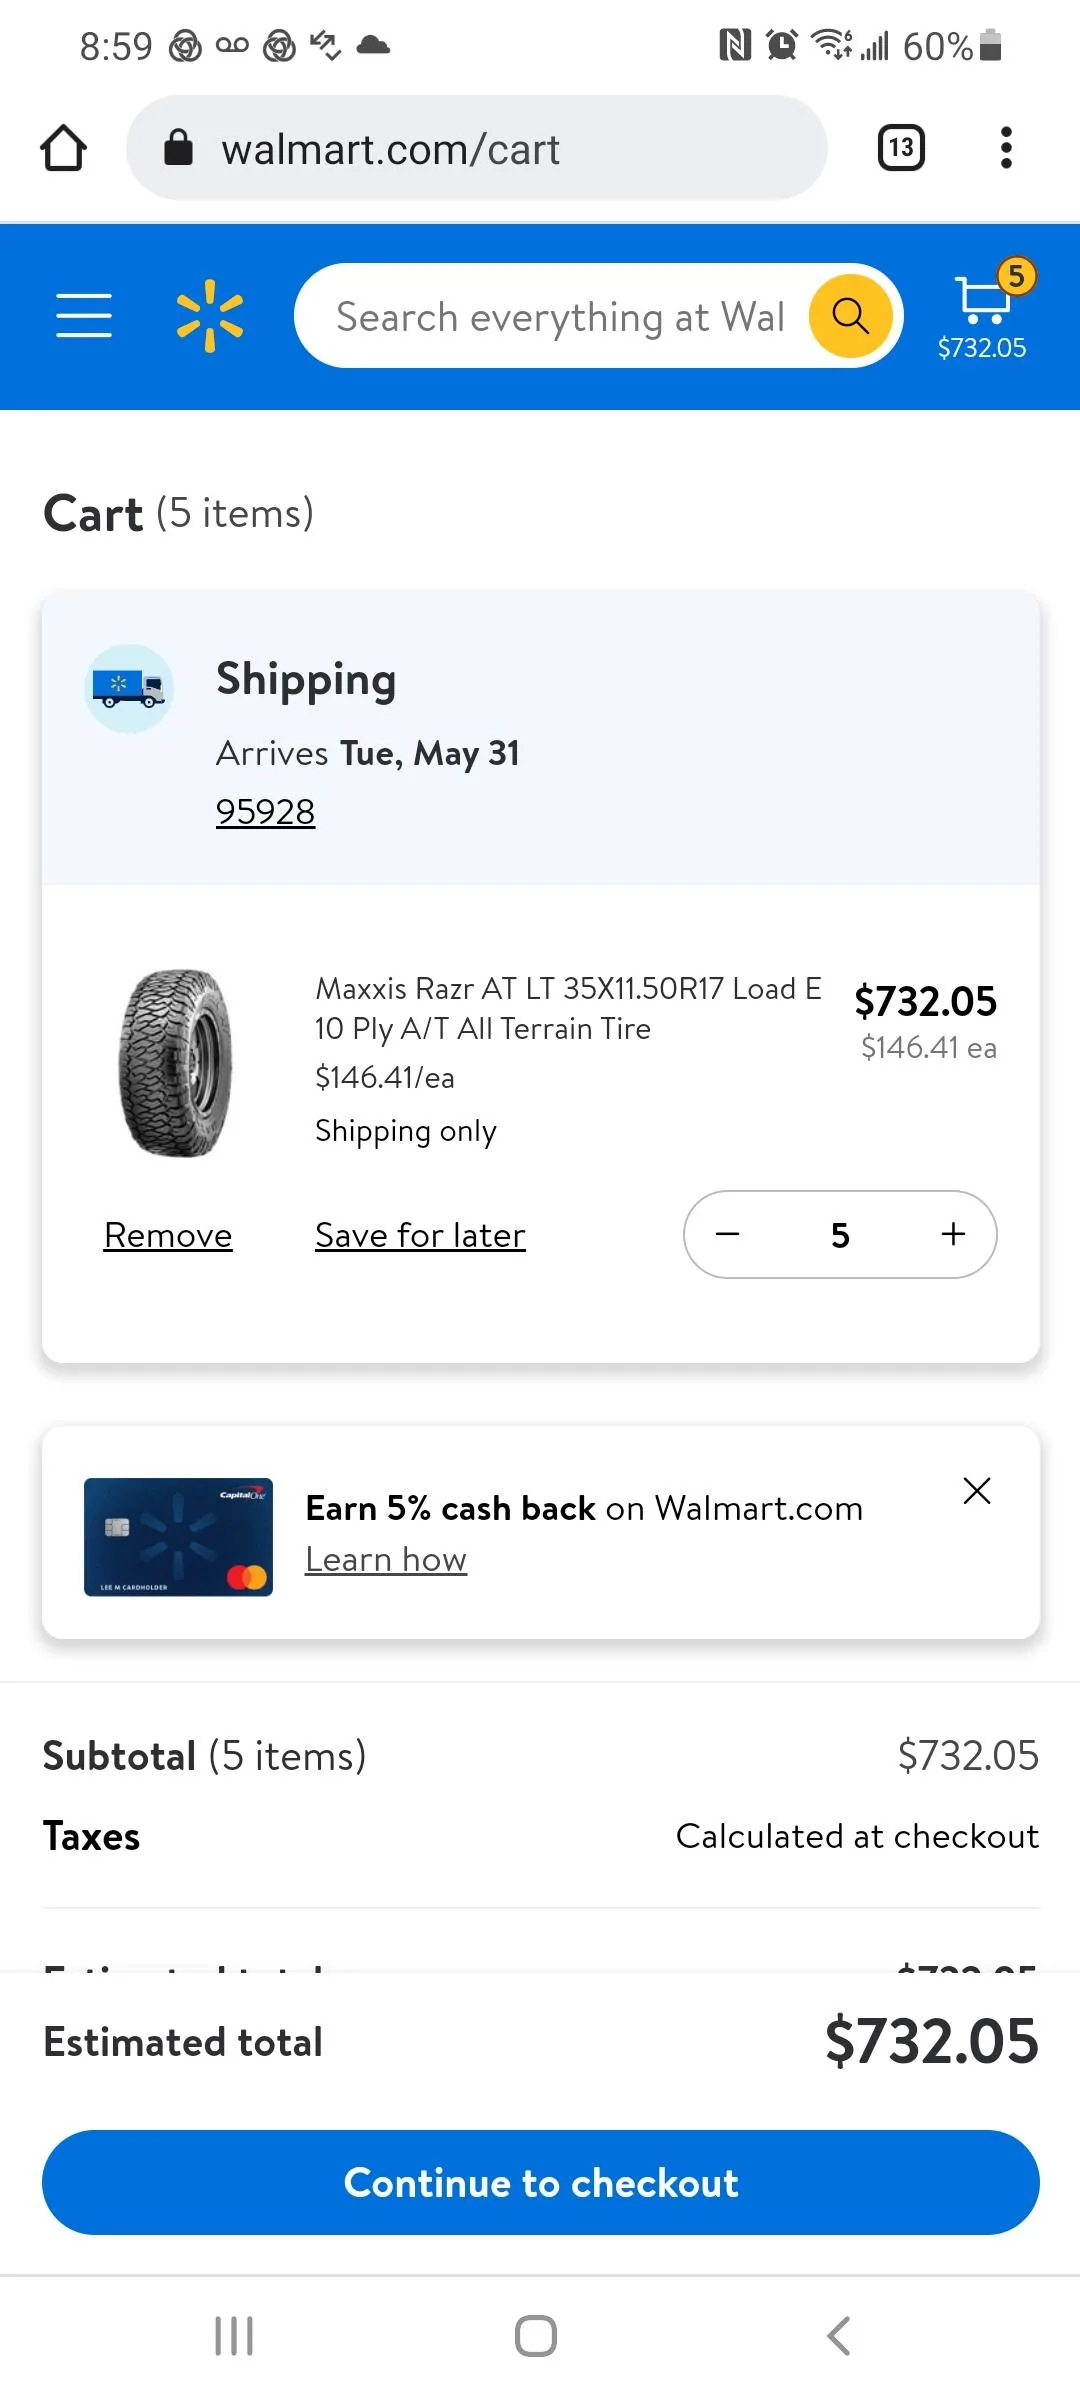Tap the Android back navigation arrow
Viewport: 1080px width, 2400px height.
coord(839,2336)
